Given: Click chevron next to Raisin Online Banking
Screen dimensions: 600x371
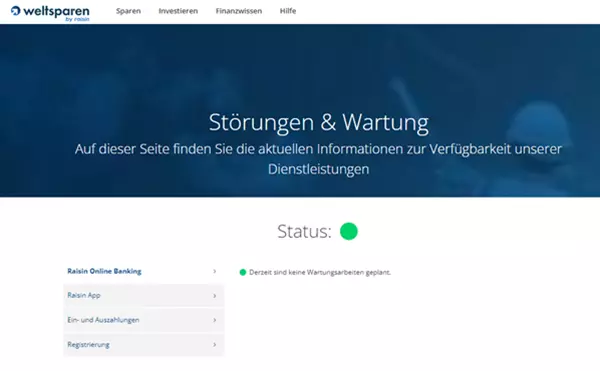Looking at the screenshot, I should [x=215, y=271].
